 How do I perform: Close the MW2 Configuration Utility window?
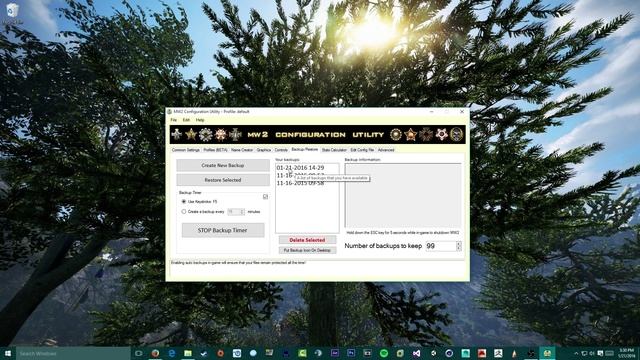pos(462,111)
